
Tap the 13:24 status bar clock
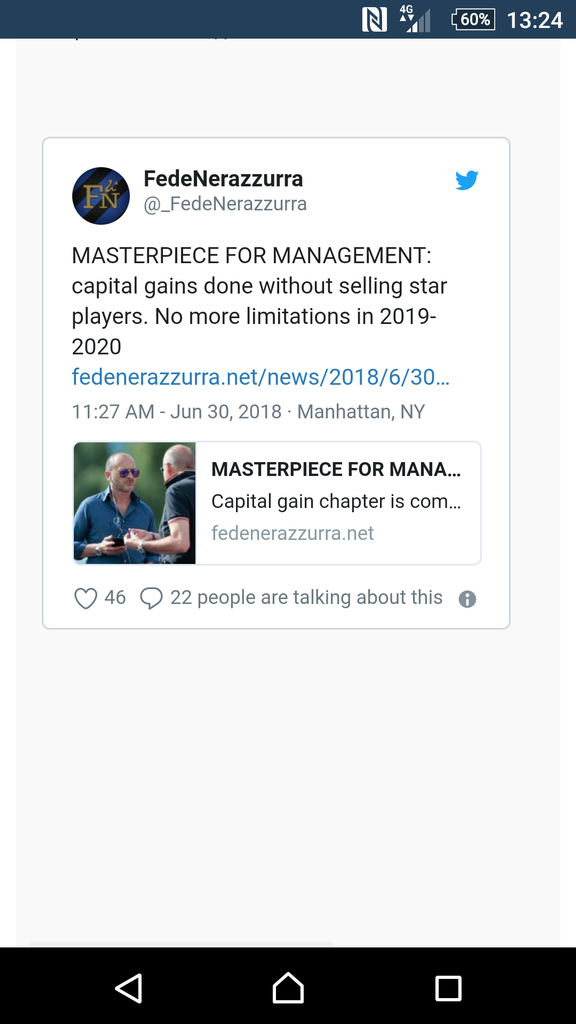535,20
